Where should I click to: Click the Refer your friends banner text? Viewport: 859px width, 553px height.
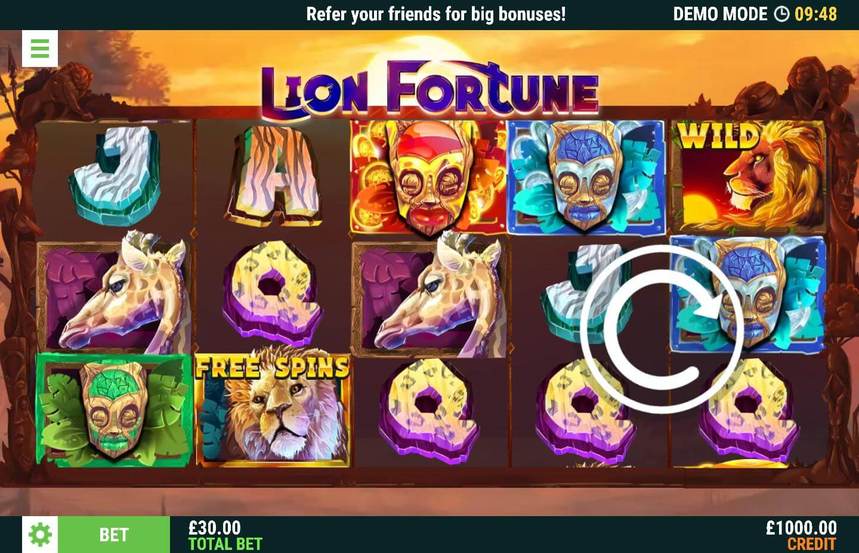(436, 14)
